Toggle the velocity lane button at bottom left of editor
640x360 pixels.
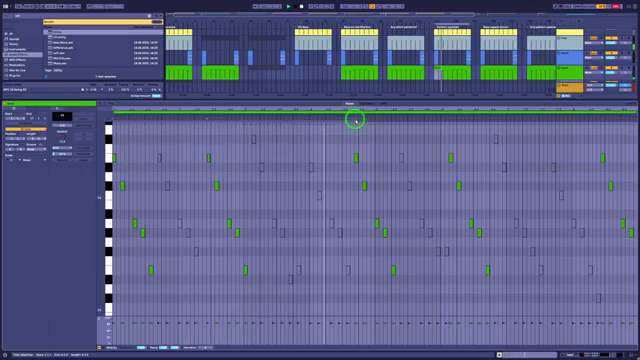click(x=99, y=348)
